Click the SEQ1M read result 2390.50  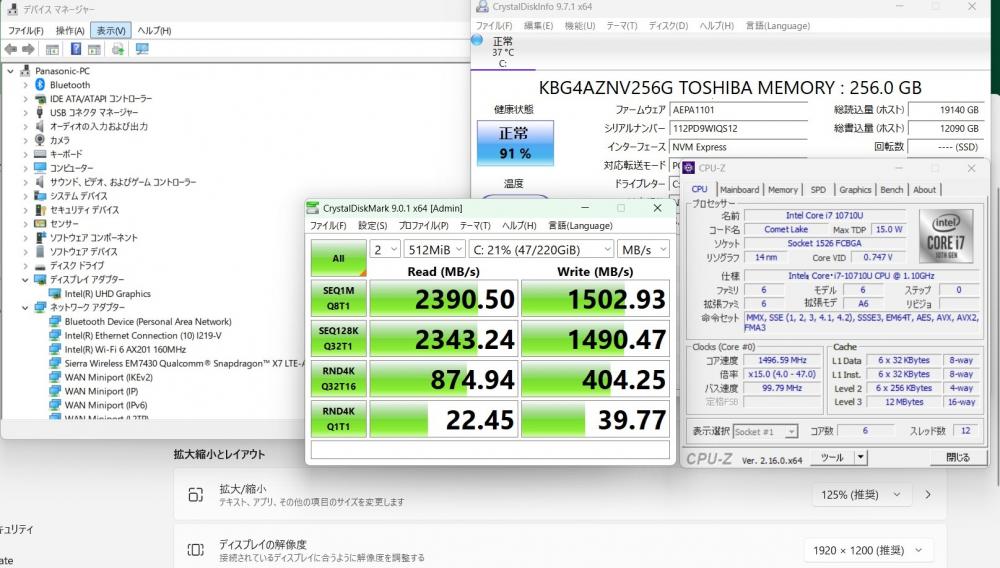point(443,299)
